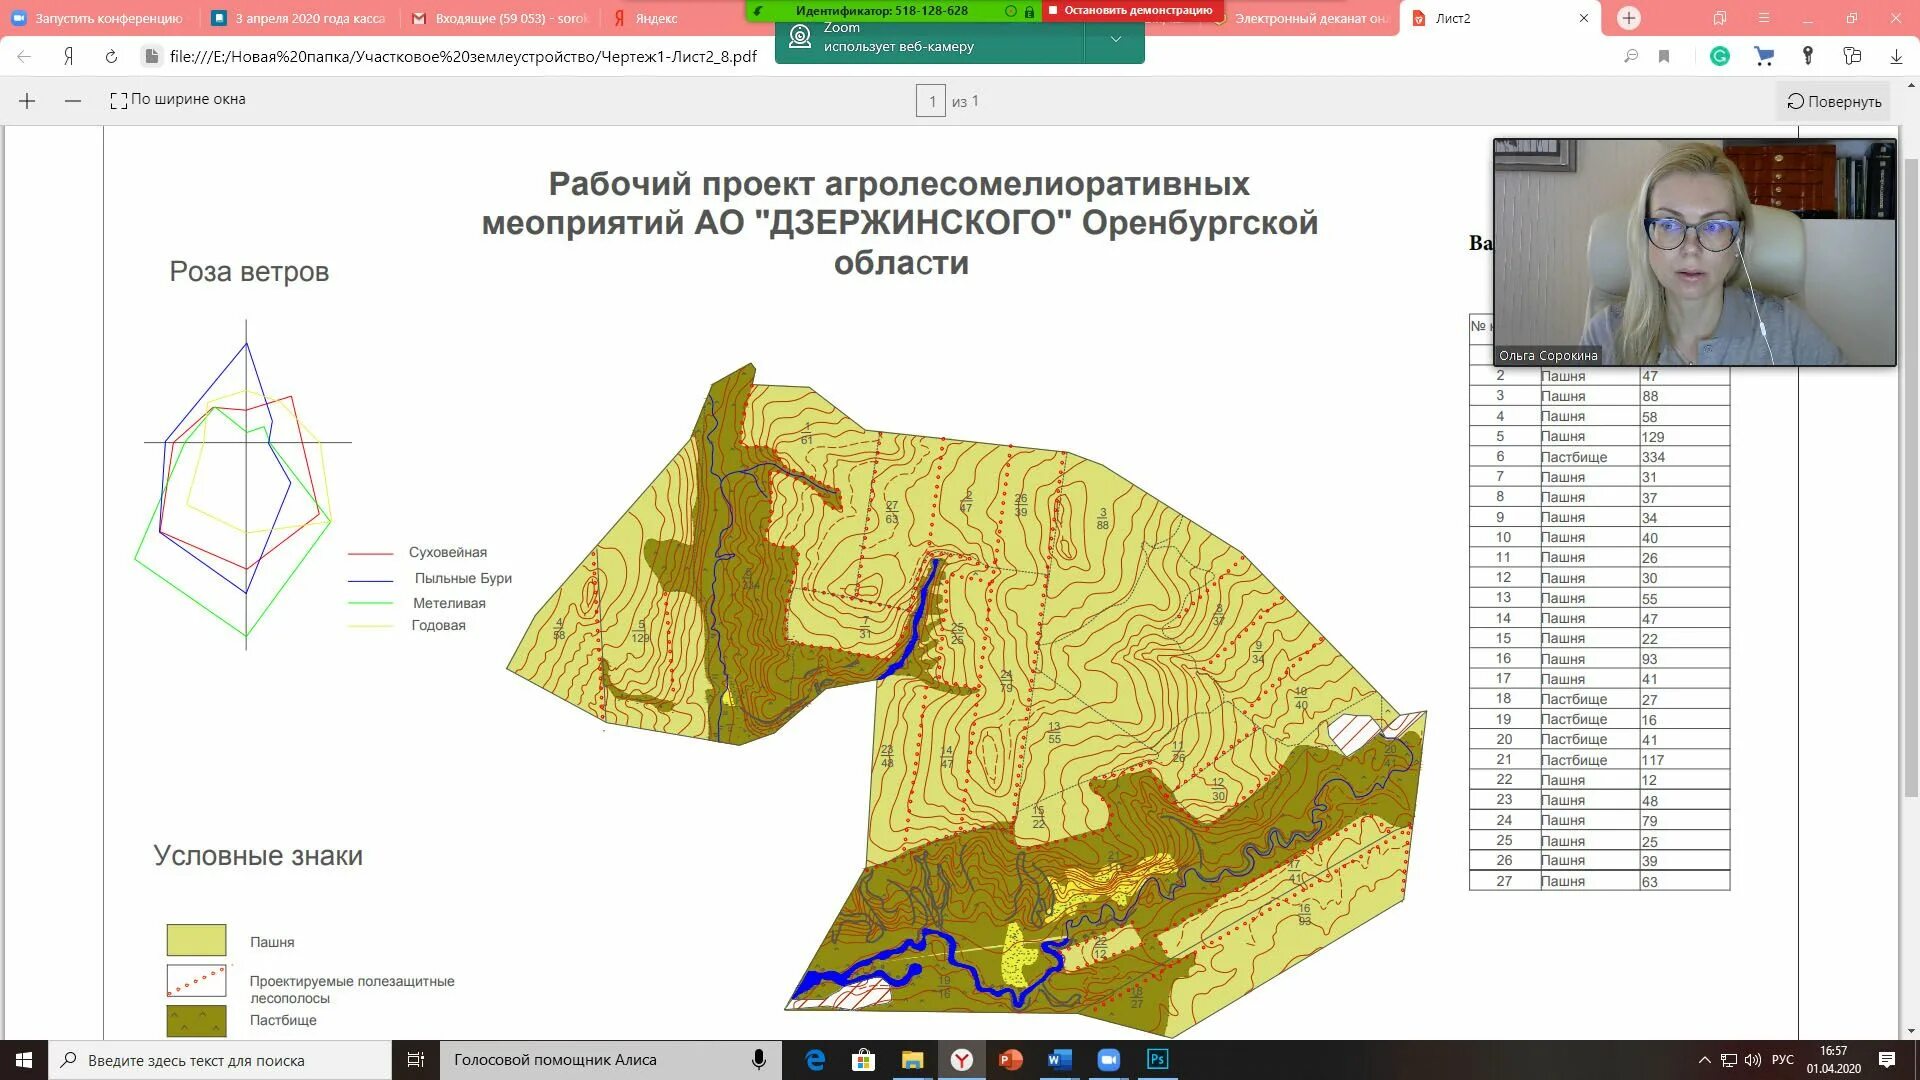Open File Explorer from taskbar
The image size is (1920, 1080).
click(x=912, y=1060)
